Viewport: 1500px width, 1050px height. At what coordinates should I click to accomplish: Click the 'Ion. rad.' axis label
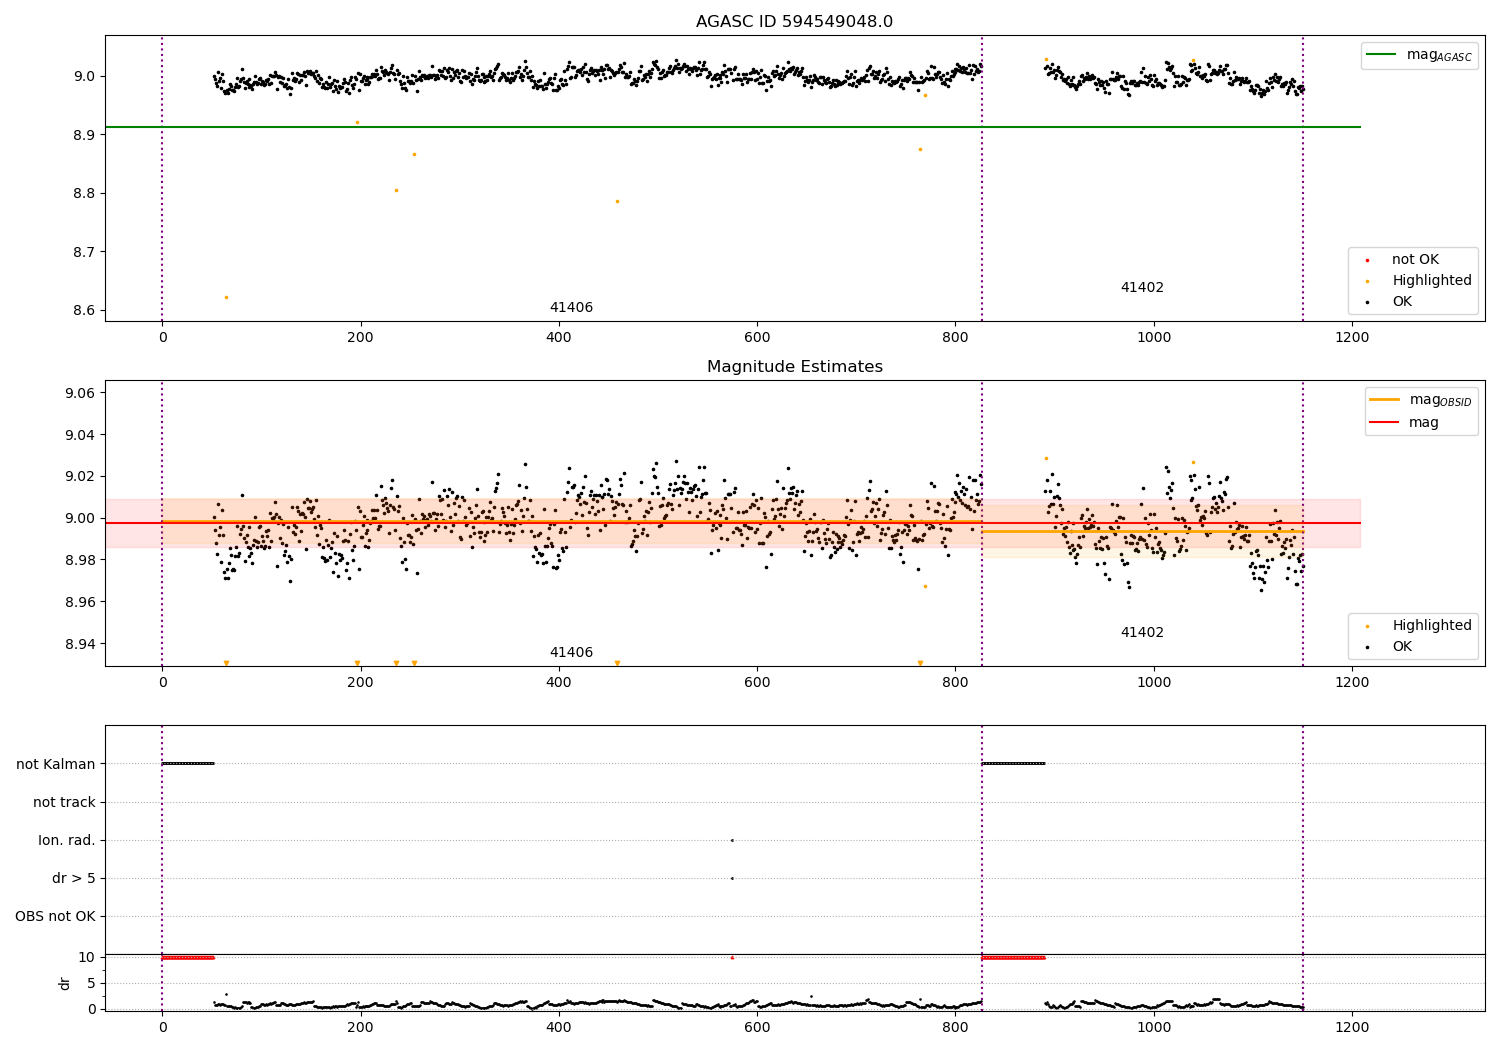point(67,840)
